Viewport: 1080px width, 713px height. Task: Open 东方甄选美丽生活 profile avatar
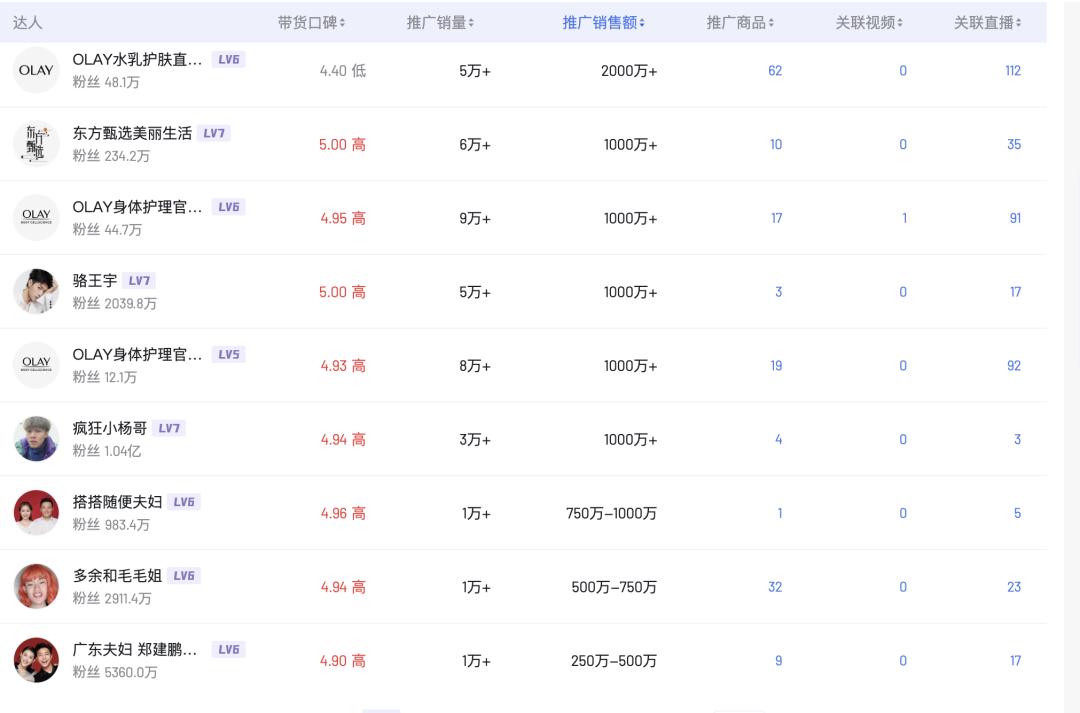[36, 144]
